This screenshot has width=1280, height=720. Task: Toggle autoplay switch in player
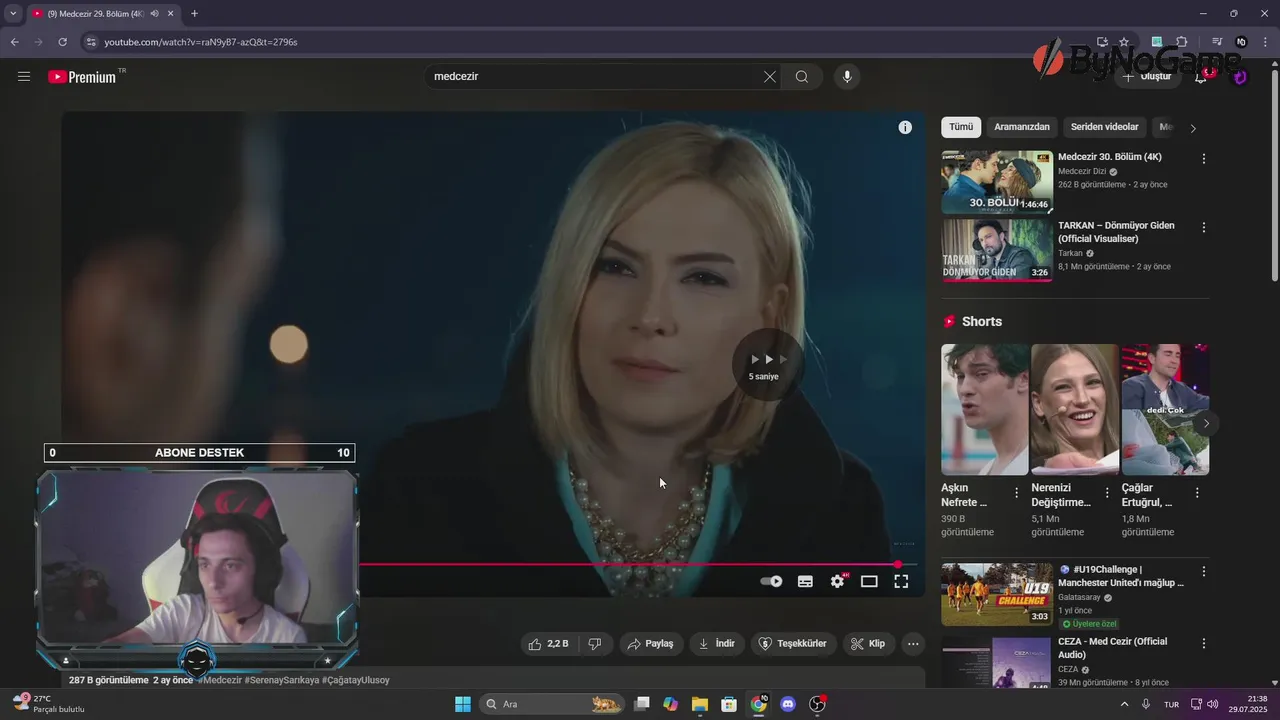[x=771, y=581]
